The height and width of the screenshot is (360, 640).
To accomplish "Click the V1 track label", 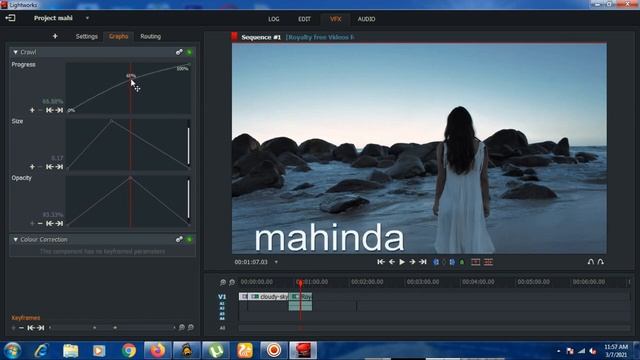I will pyautogui.click(x=222, y=297).
